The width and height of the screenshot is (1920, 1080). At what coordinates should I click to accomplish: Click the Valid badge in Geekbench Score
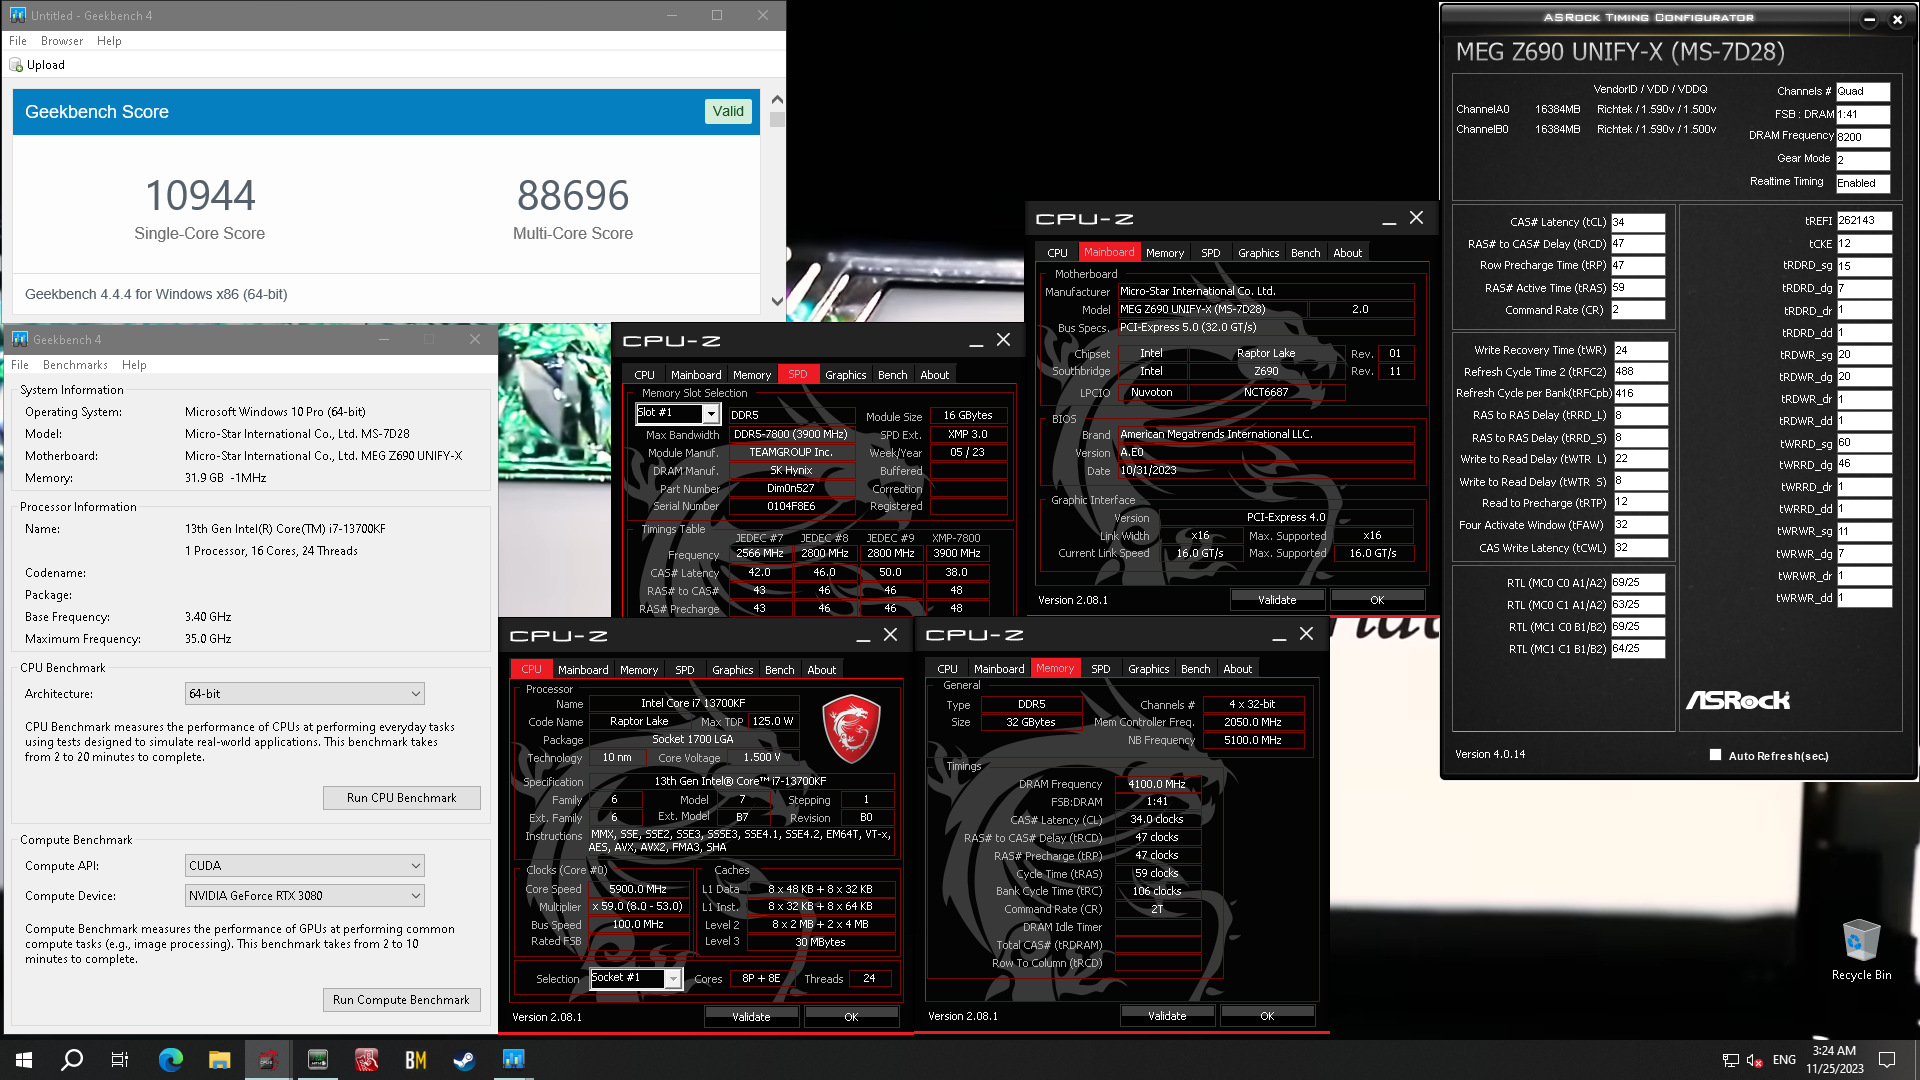point(728,111)
